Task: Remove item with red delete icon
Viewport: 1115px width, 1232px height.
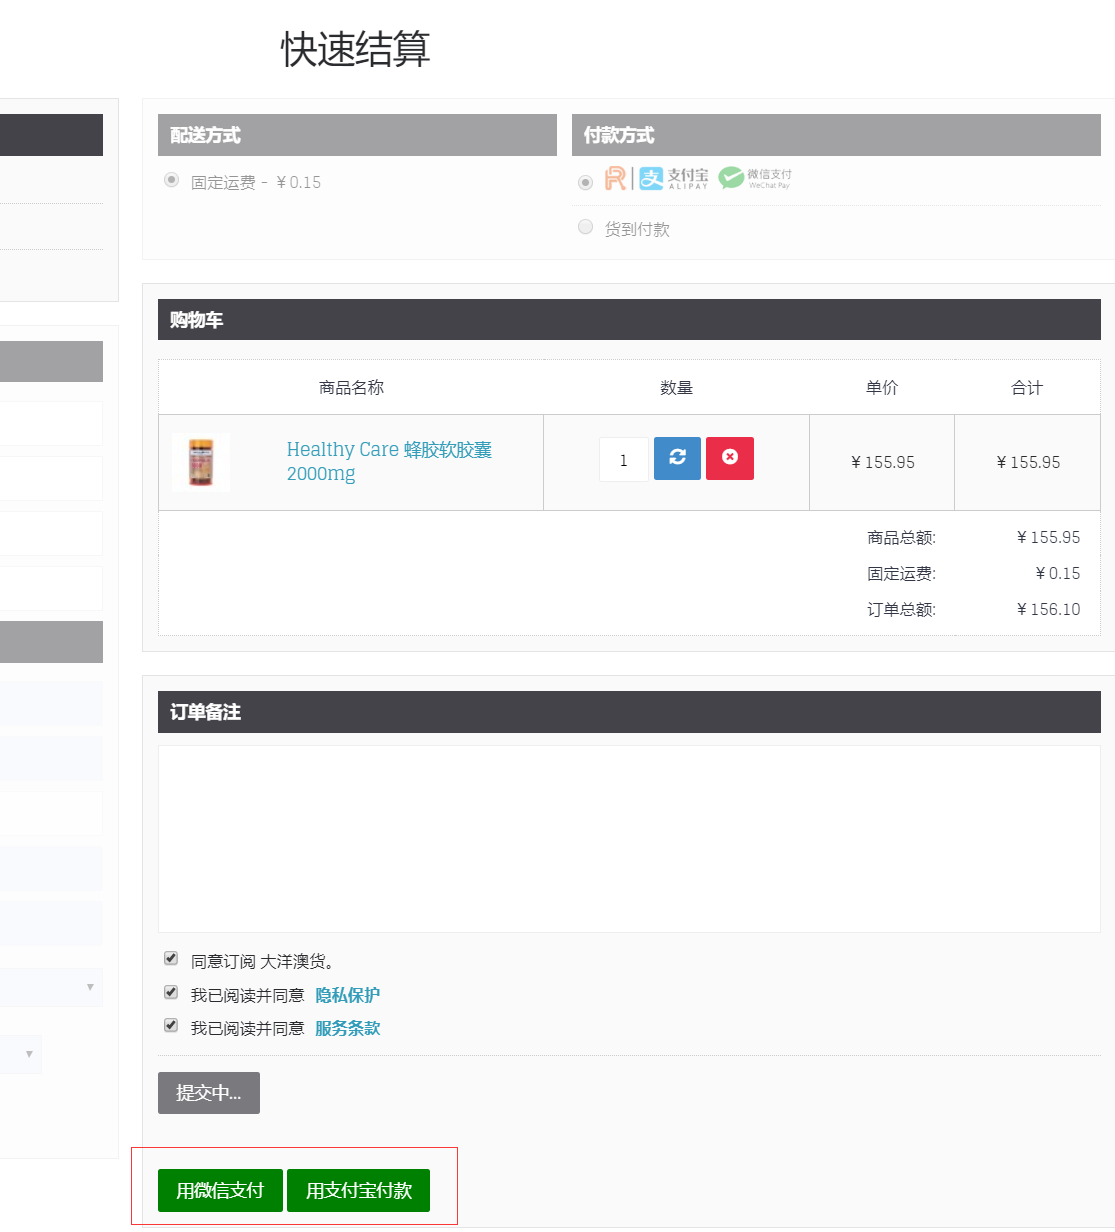Action: [730, 458]
